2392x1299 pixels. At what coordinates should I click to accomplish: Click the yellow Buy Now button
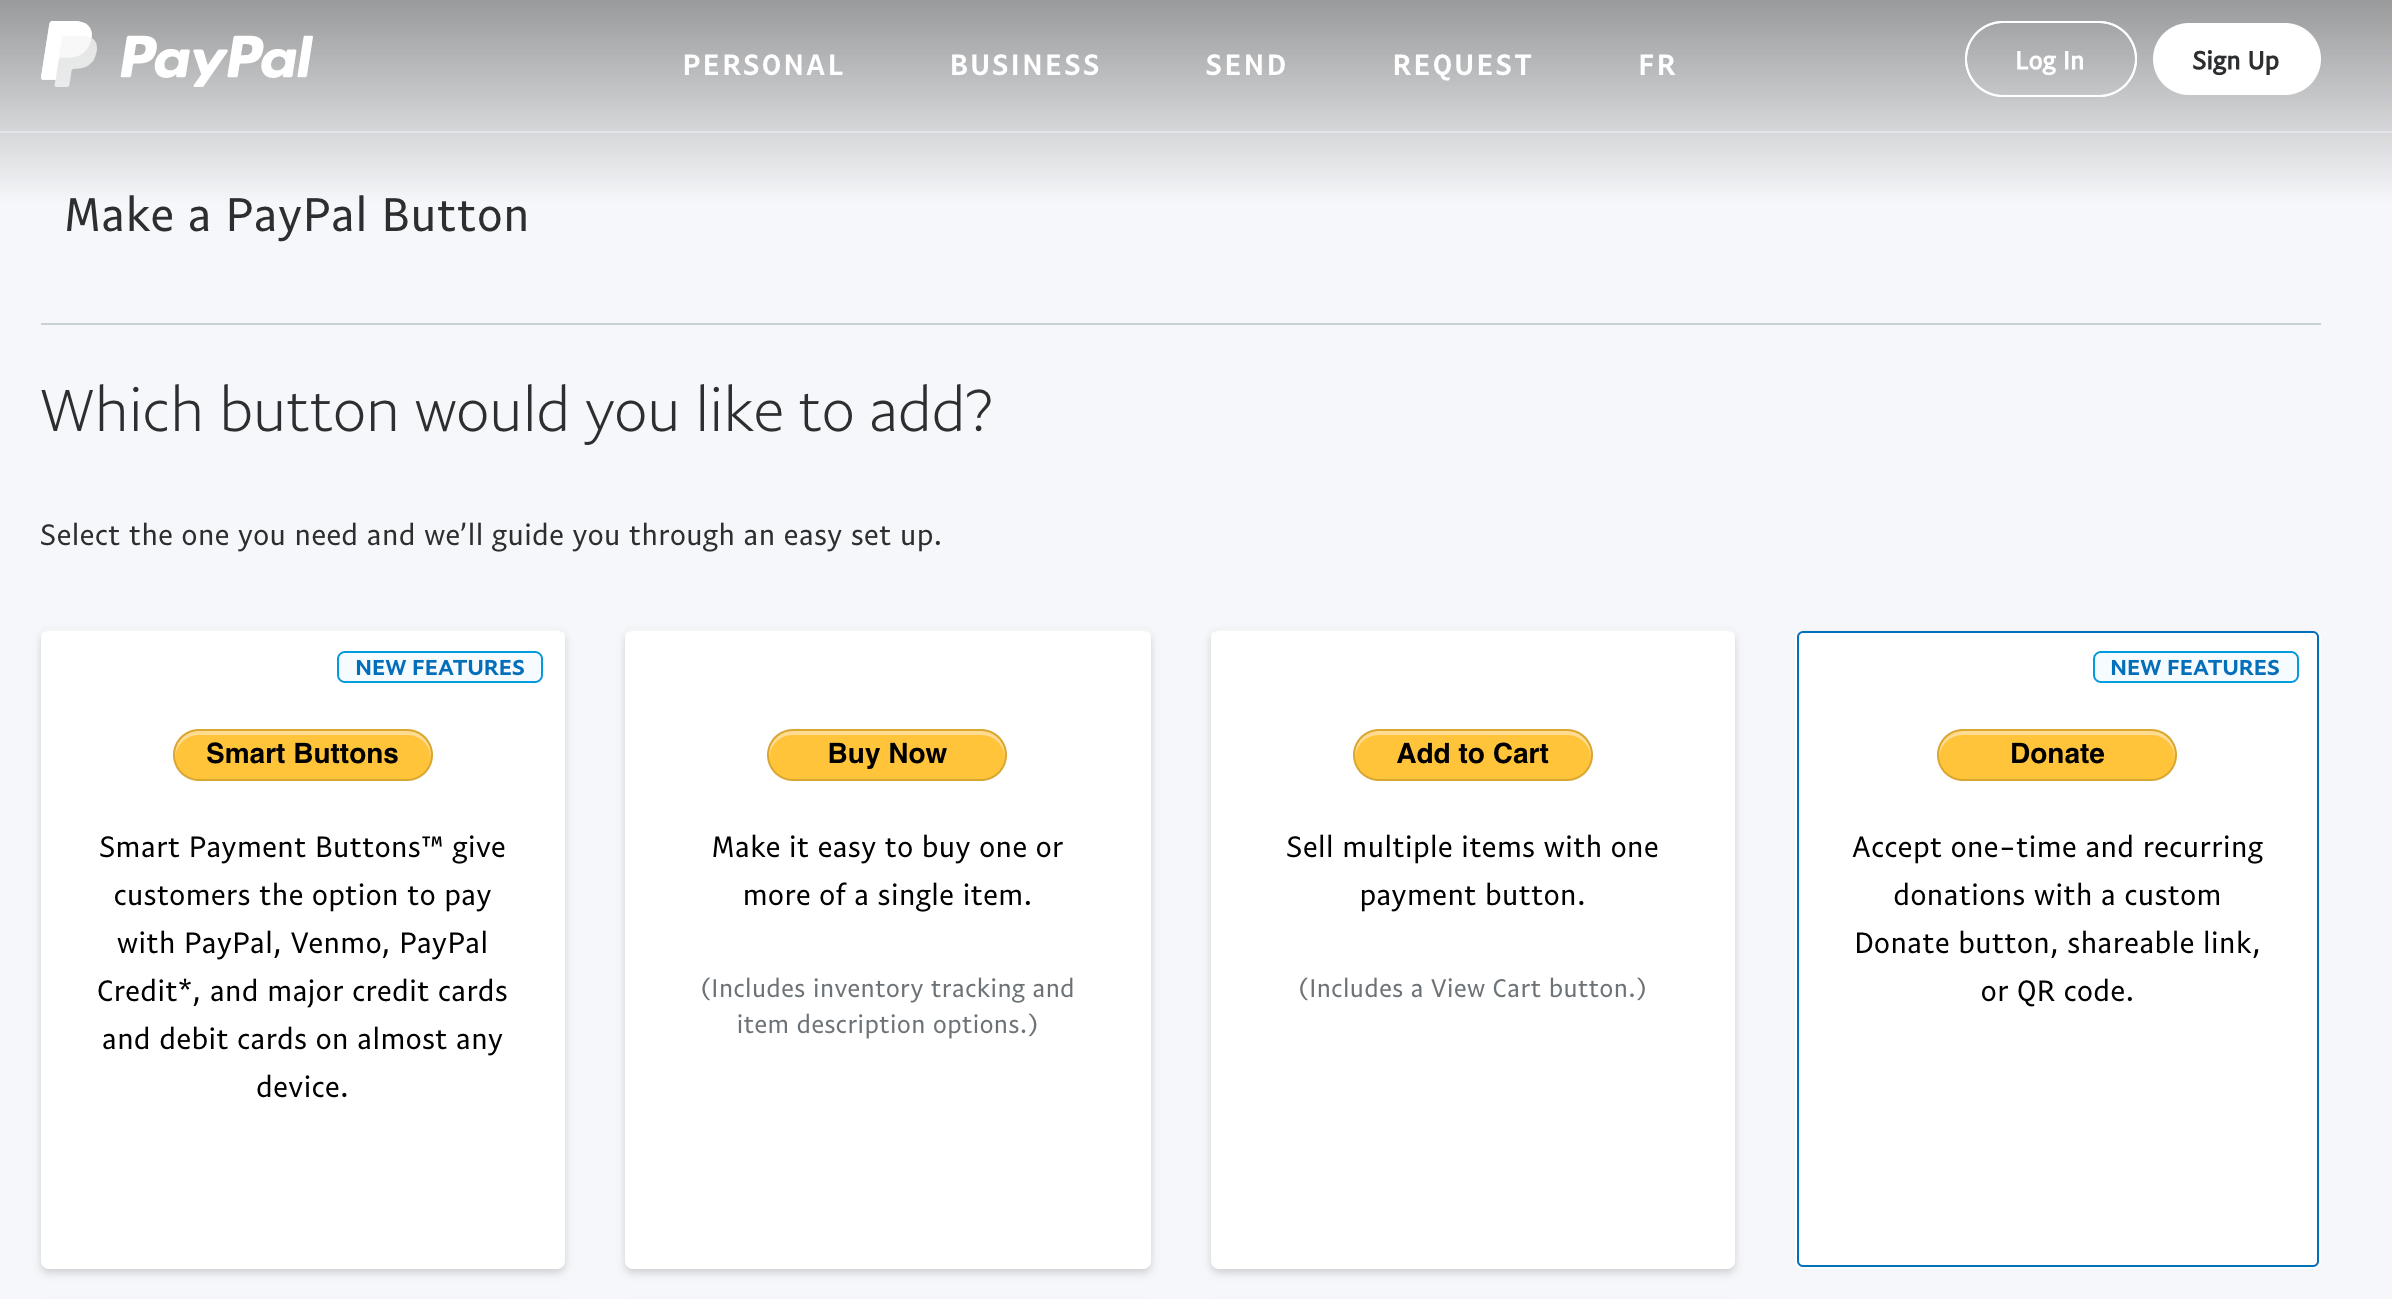pos(887,754)
